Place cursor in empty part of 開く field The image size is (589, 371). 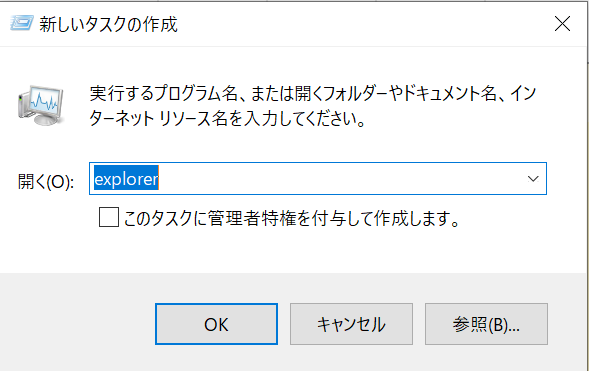pos(338,179)
